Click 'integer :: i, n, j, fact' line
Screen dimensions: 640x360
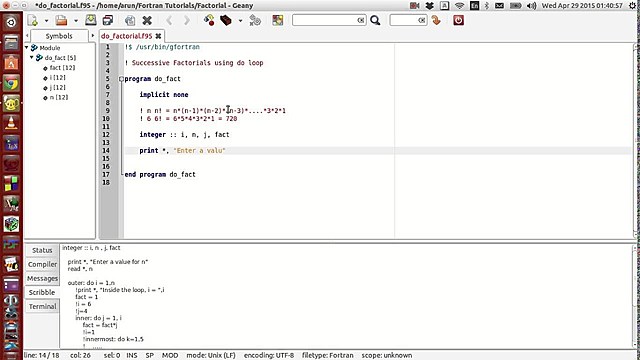[x=184, y=135]
